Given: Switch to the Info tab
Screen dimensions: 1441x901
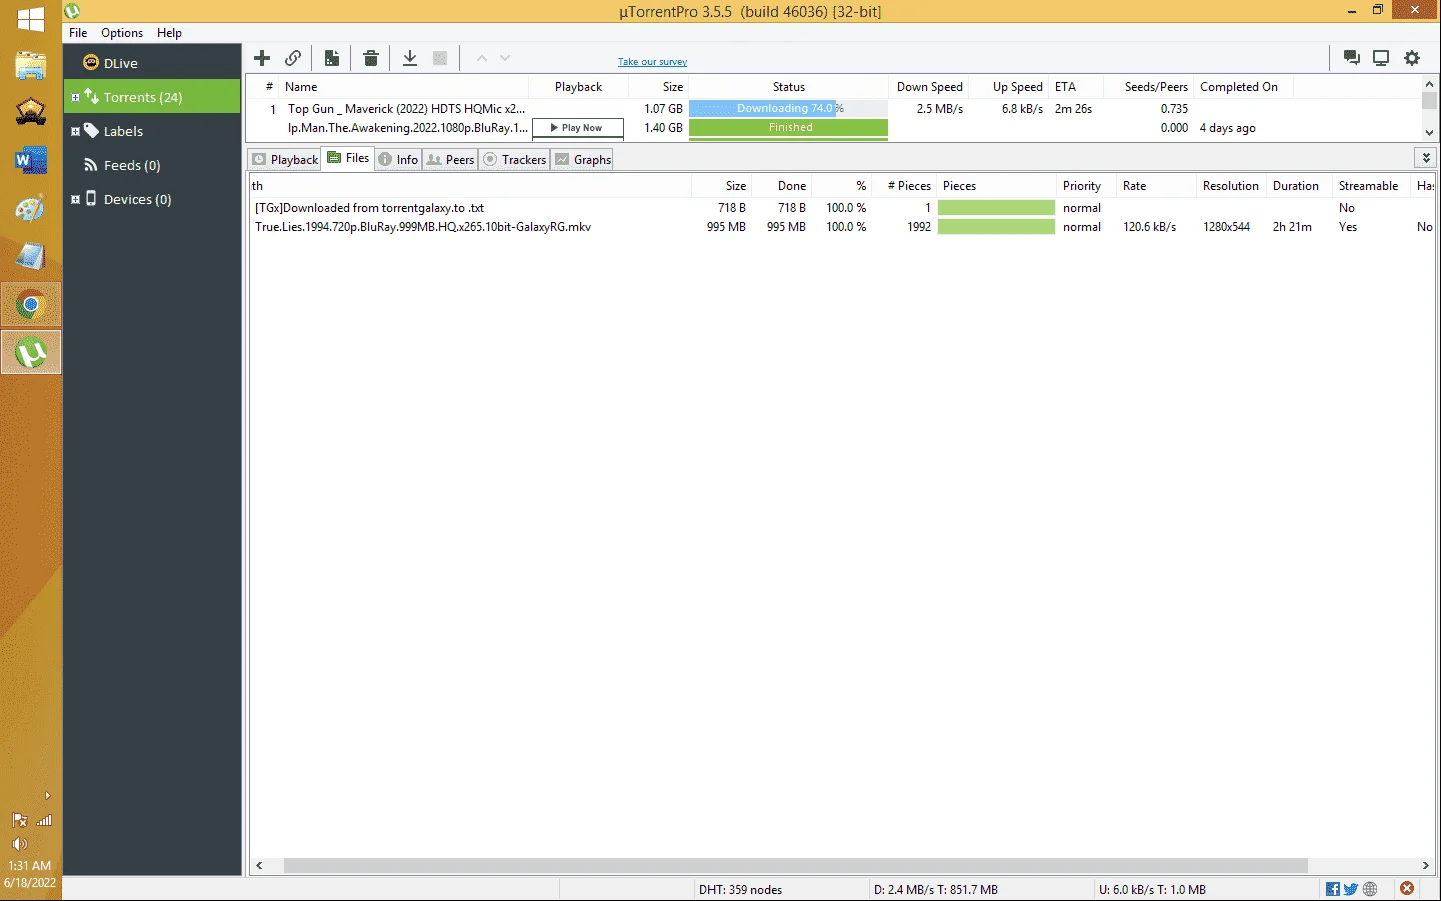Looking at the screenshot, I should (x=398, y=160).
